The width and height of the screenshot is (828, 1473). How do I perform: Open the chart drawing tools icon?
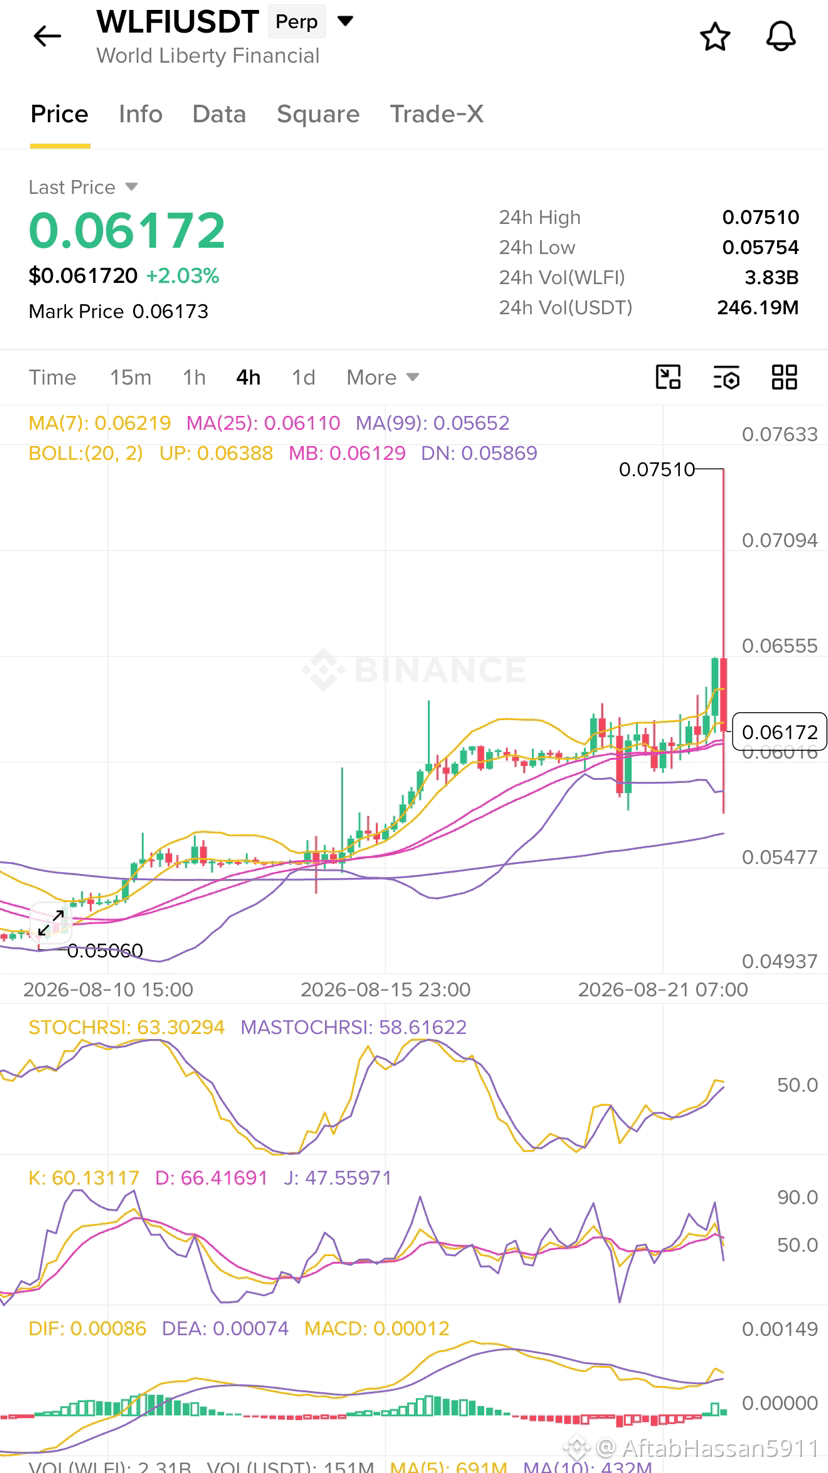coord(668,377)
